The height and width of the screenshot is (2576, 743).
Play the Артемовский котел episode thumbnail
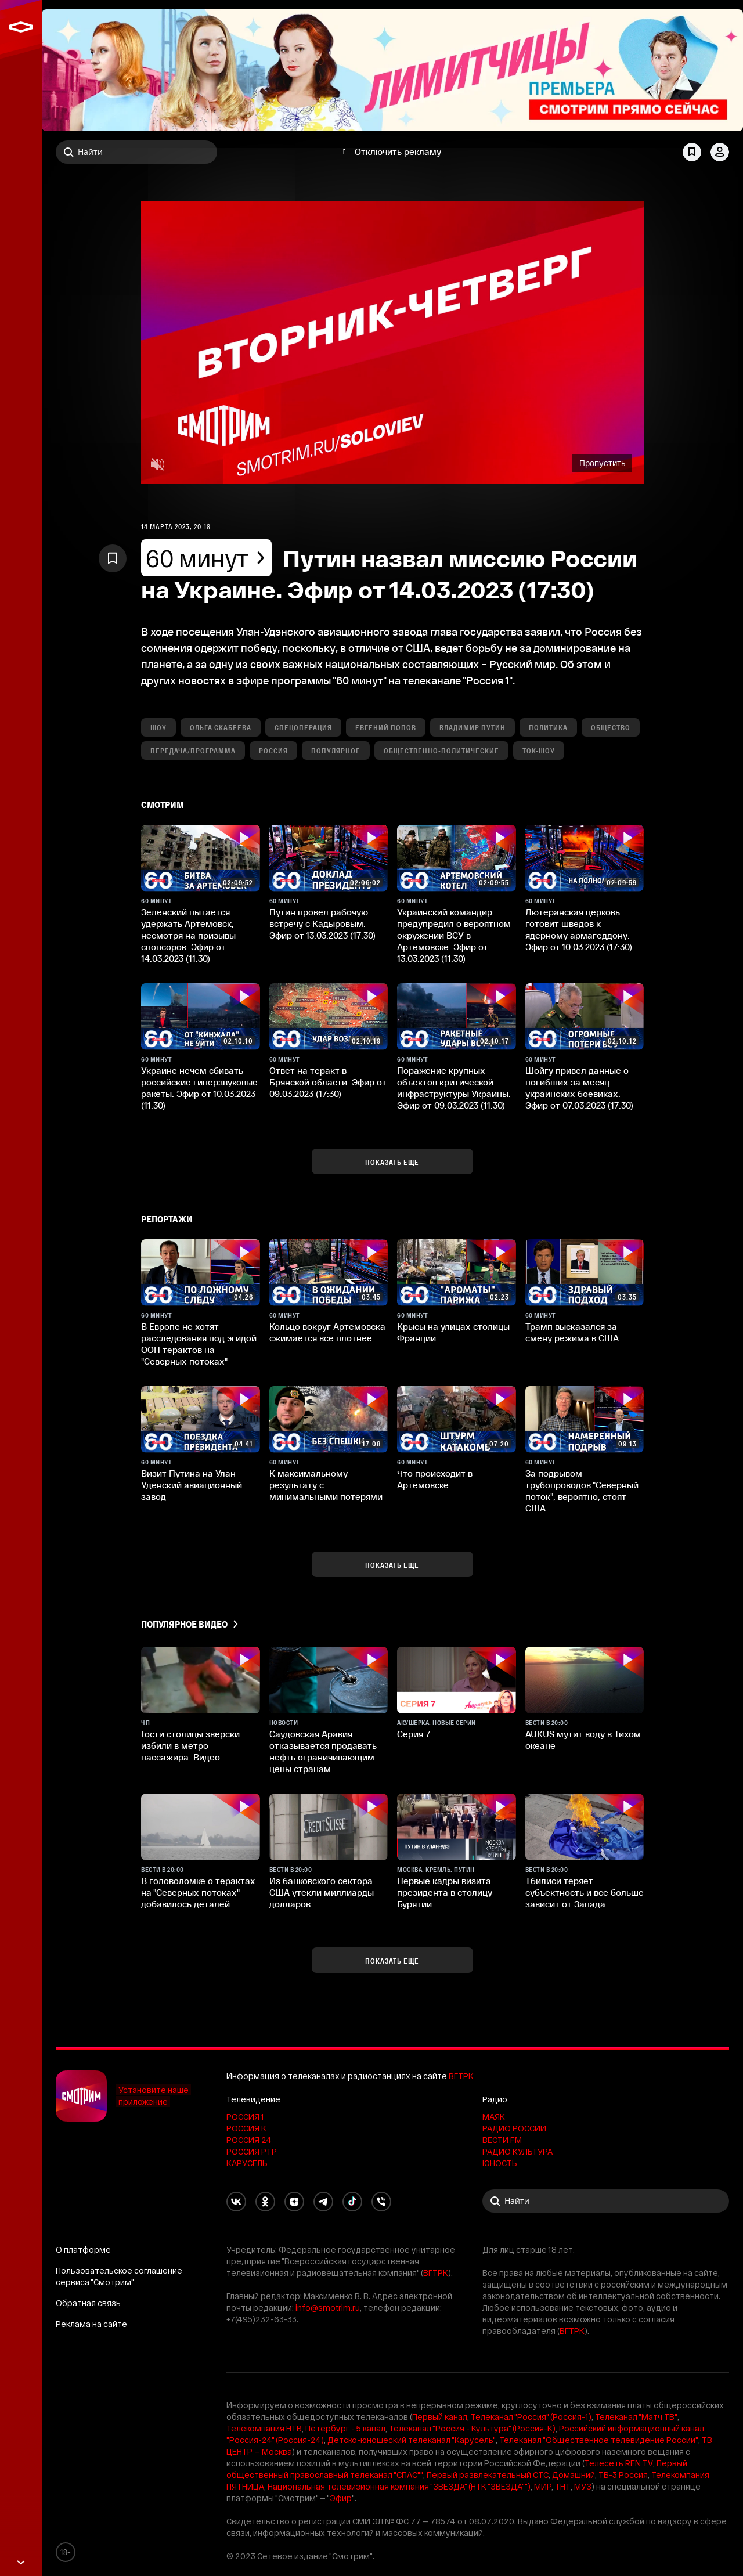click(456, 858)
